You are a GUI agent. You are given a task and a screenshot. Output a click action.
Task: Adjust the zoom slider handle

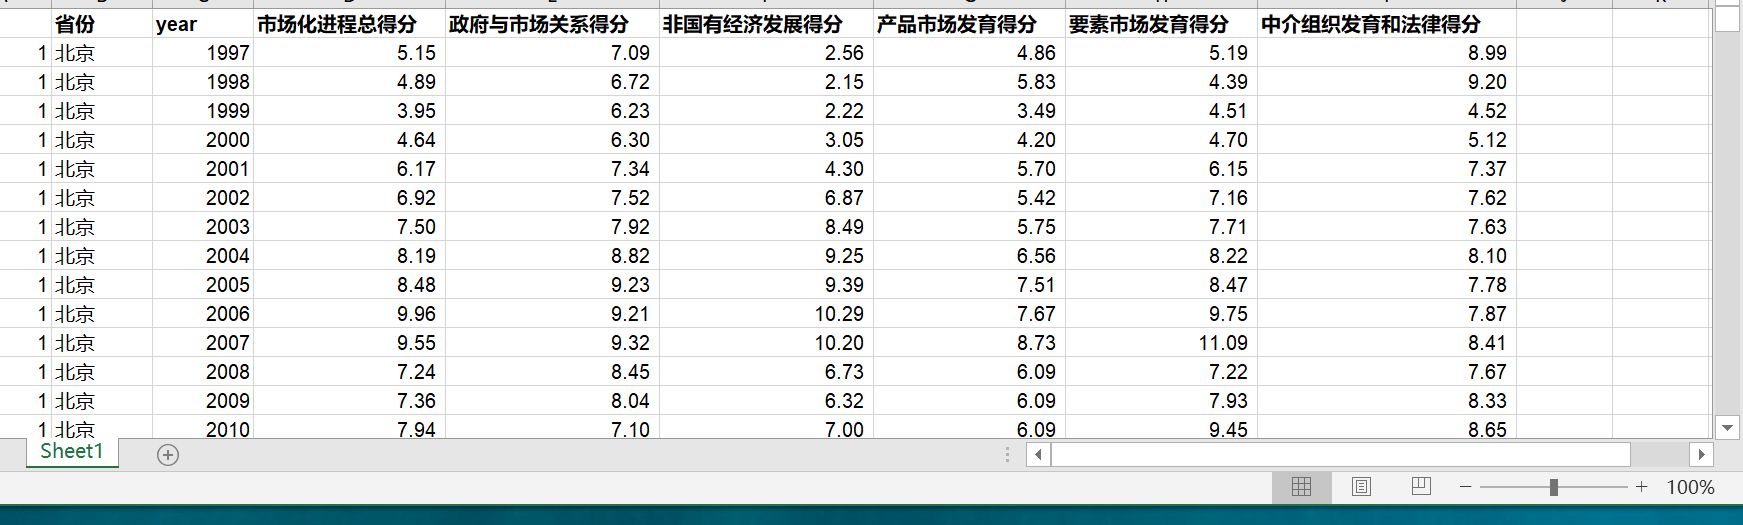(1553, 487)
